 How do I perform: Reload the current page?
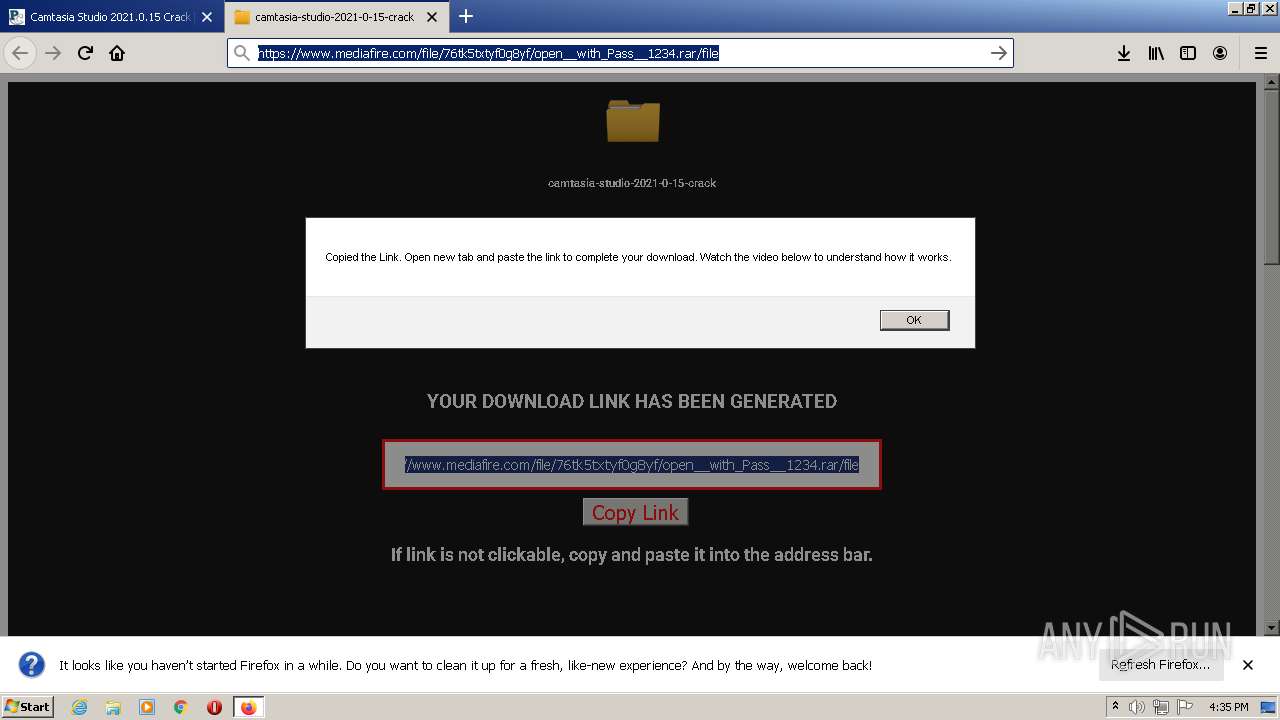[x=85, y=53]
